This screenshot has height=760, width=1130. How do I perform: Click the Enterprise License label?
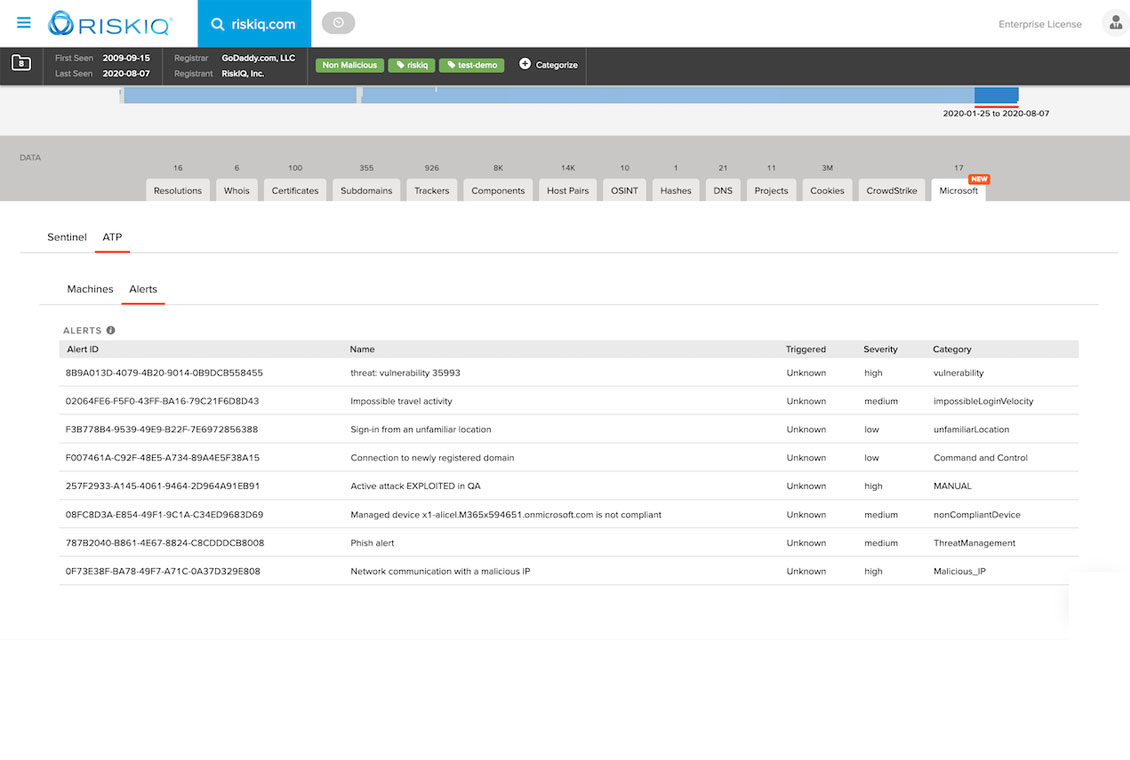pos(1040,24)
